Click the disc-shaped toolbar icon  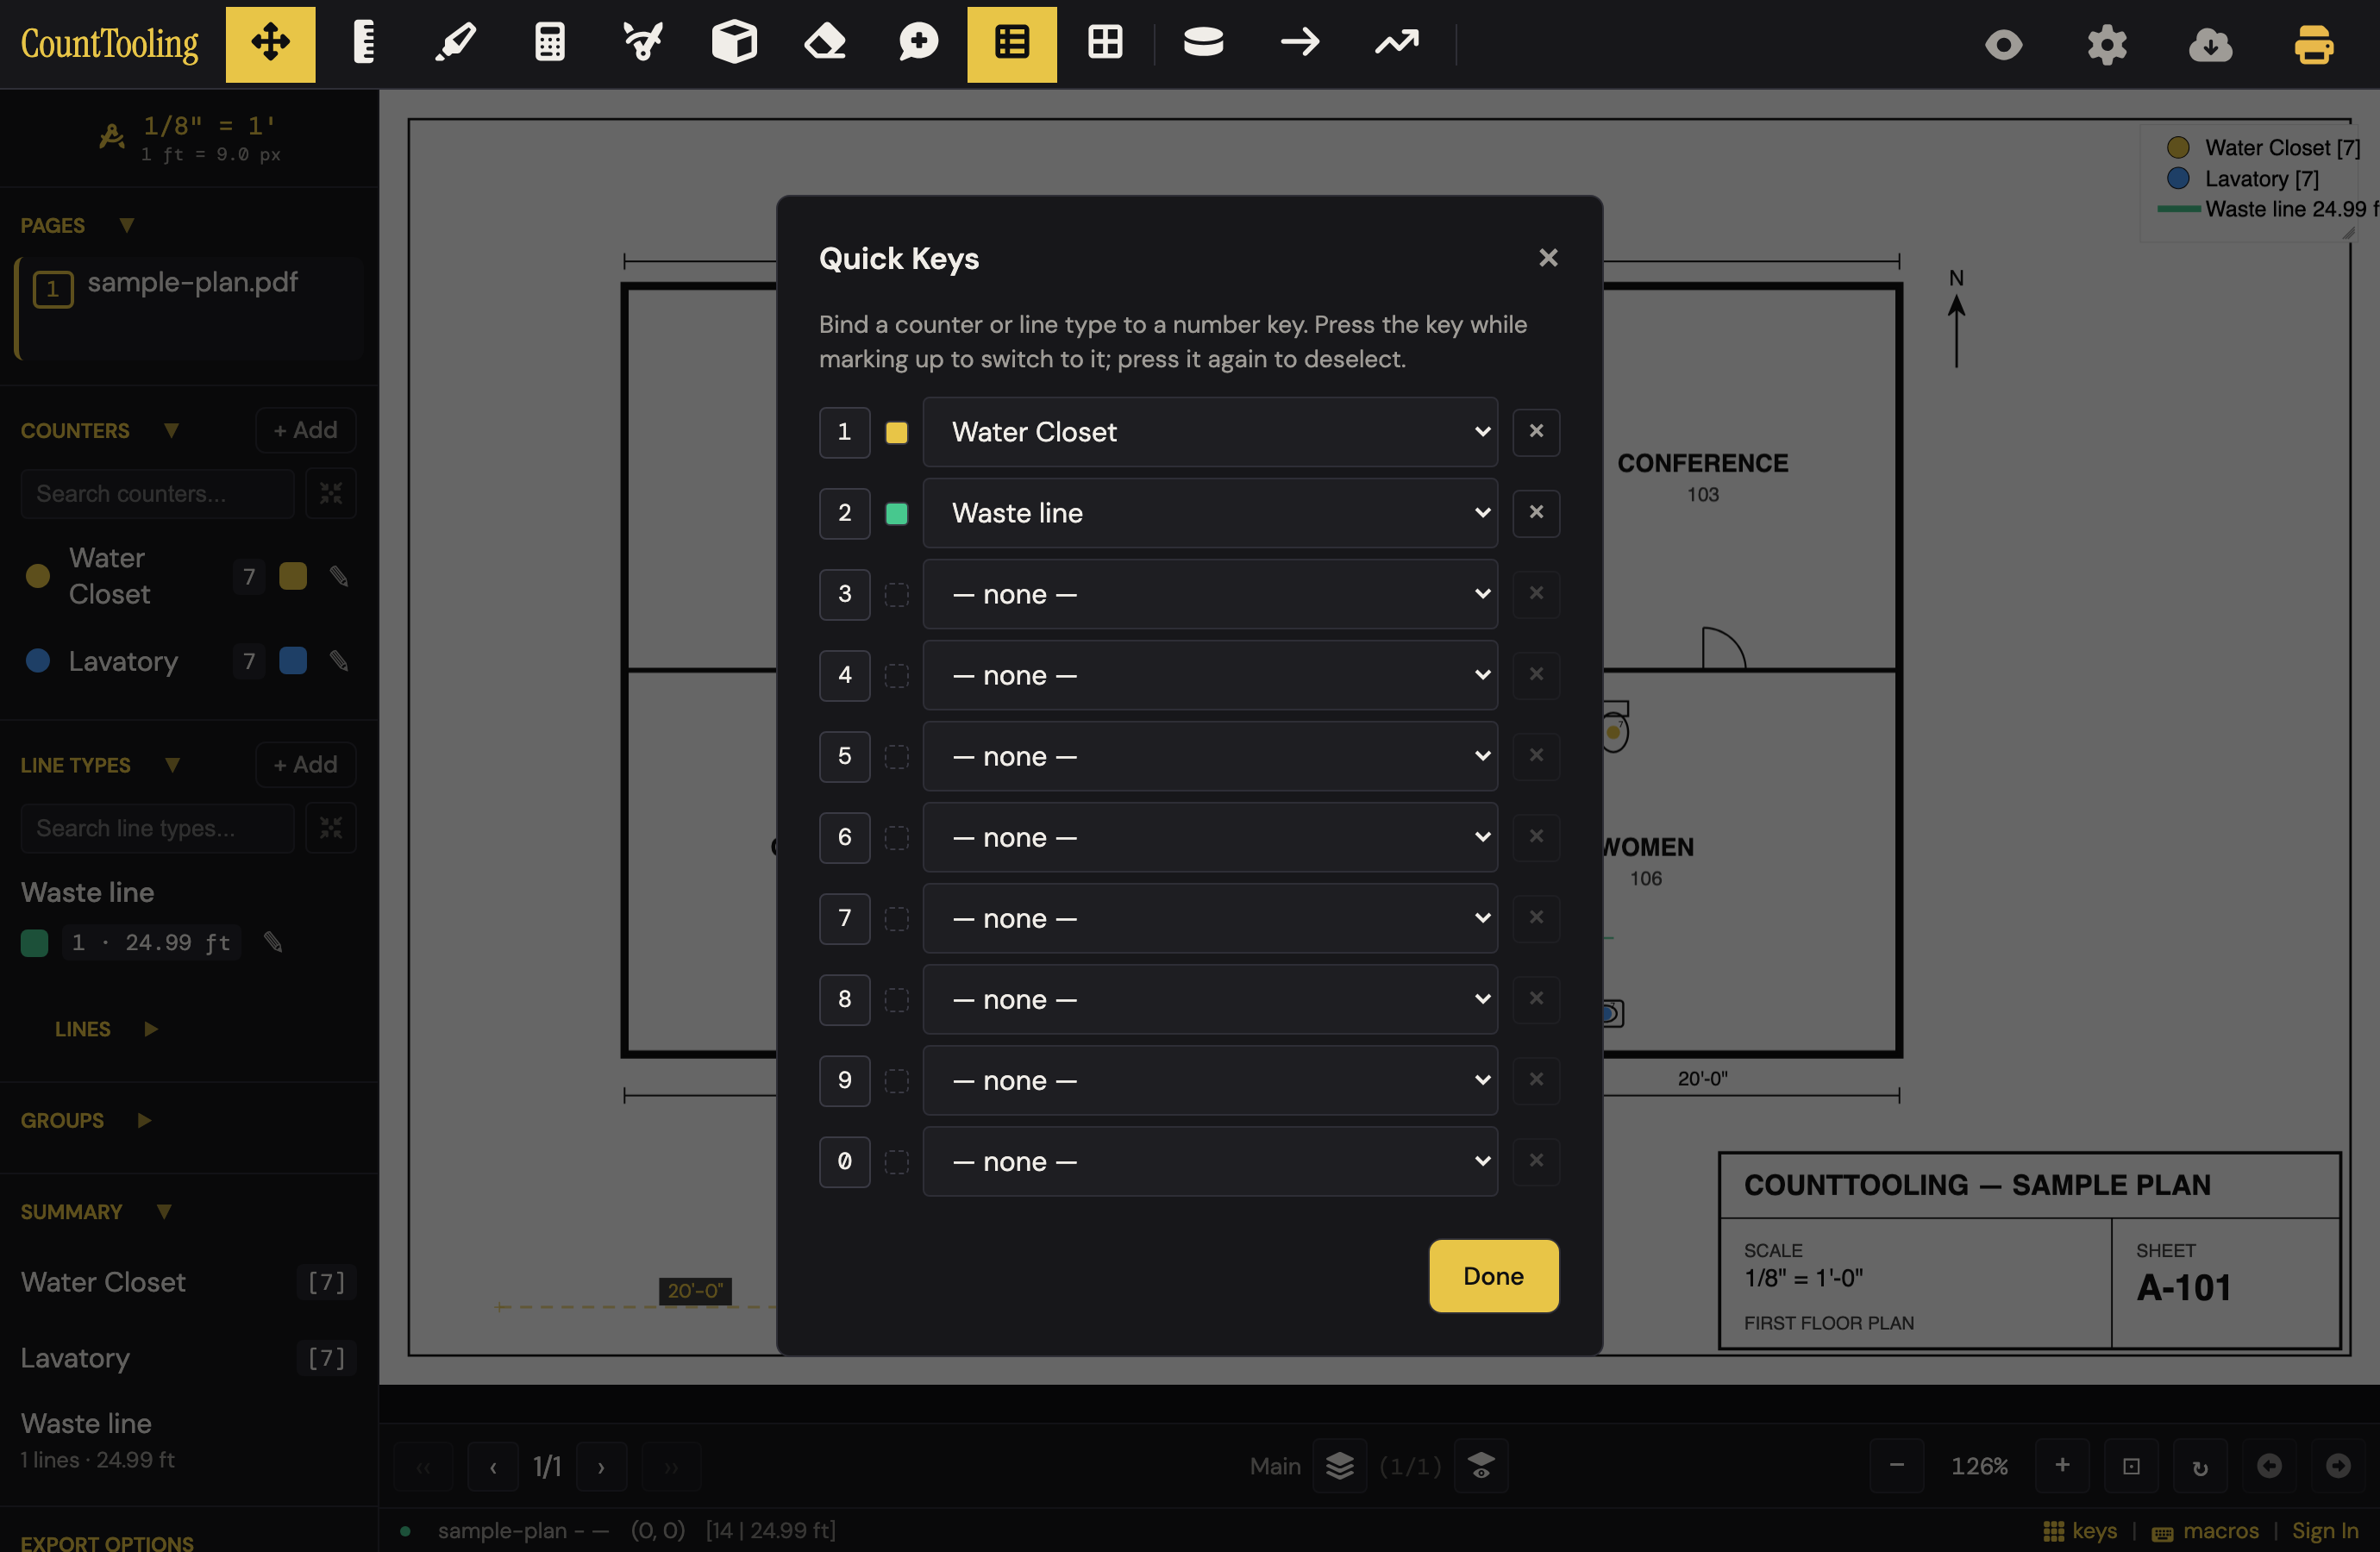pos(1203,44)
